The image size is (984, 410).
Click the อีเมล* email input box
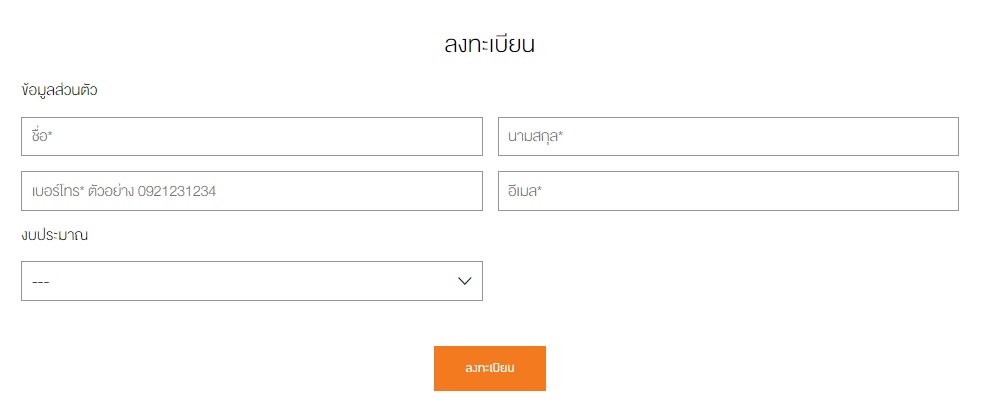coord(728,191)
